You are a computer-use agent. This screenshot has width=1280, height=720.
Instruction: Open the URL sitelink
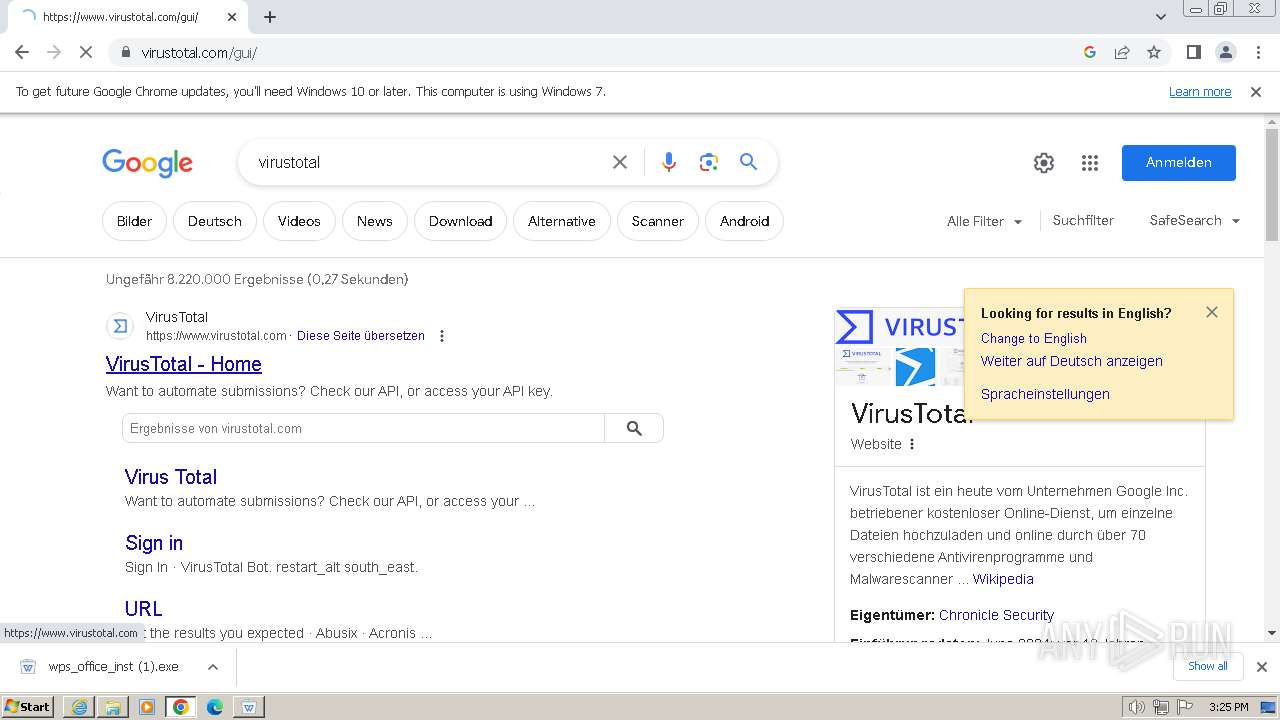pyautogui.click(x=143, y=609)
